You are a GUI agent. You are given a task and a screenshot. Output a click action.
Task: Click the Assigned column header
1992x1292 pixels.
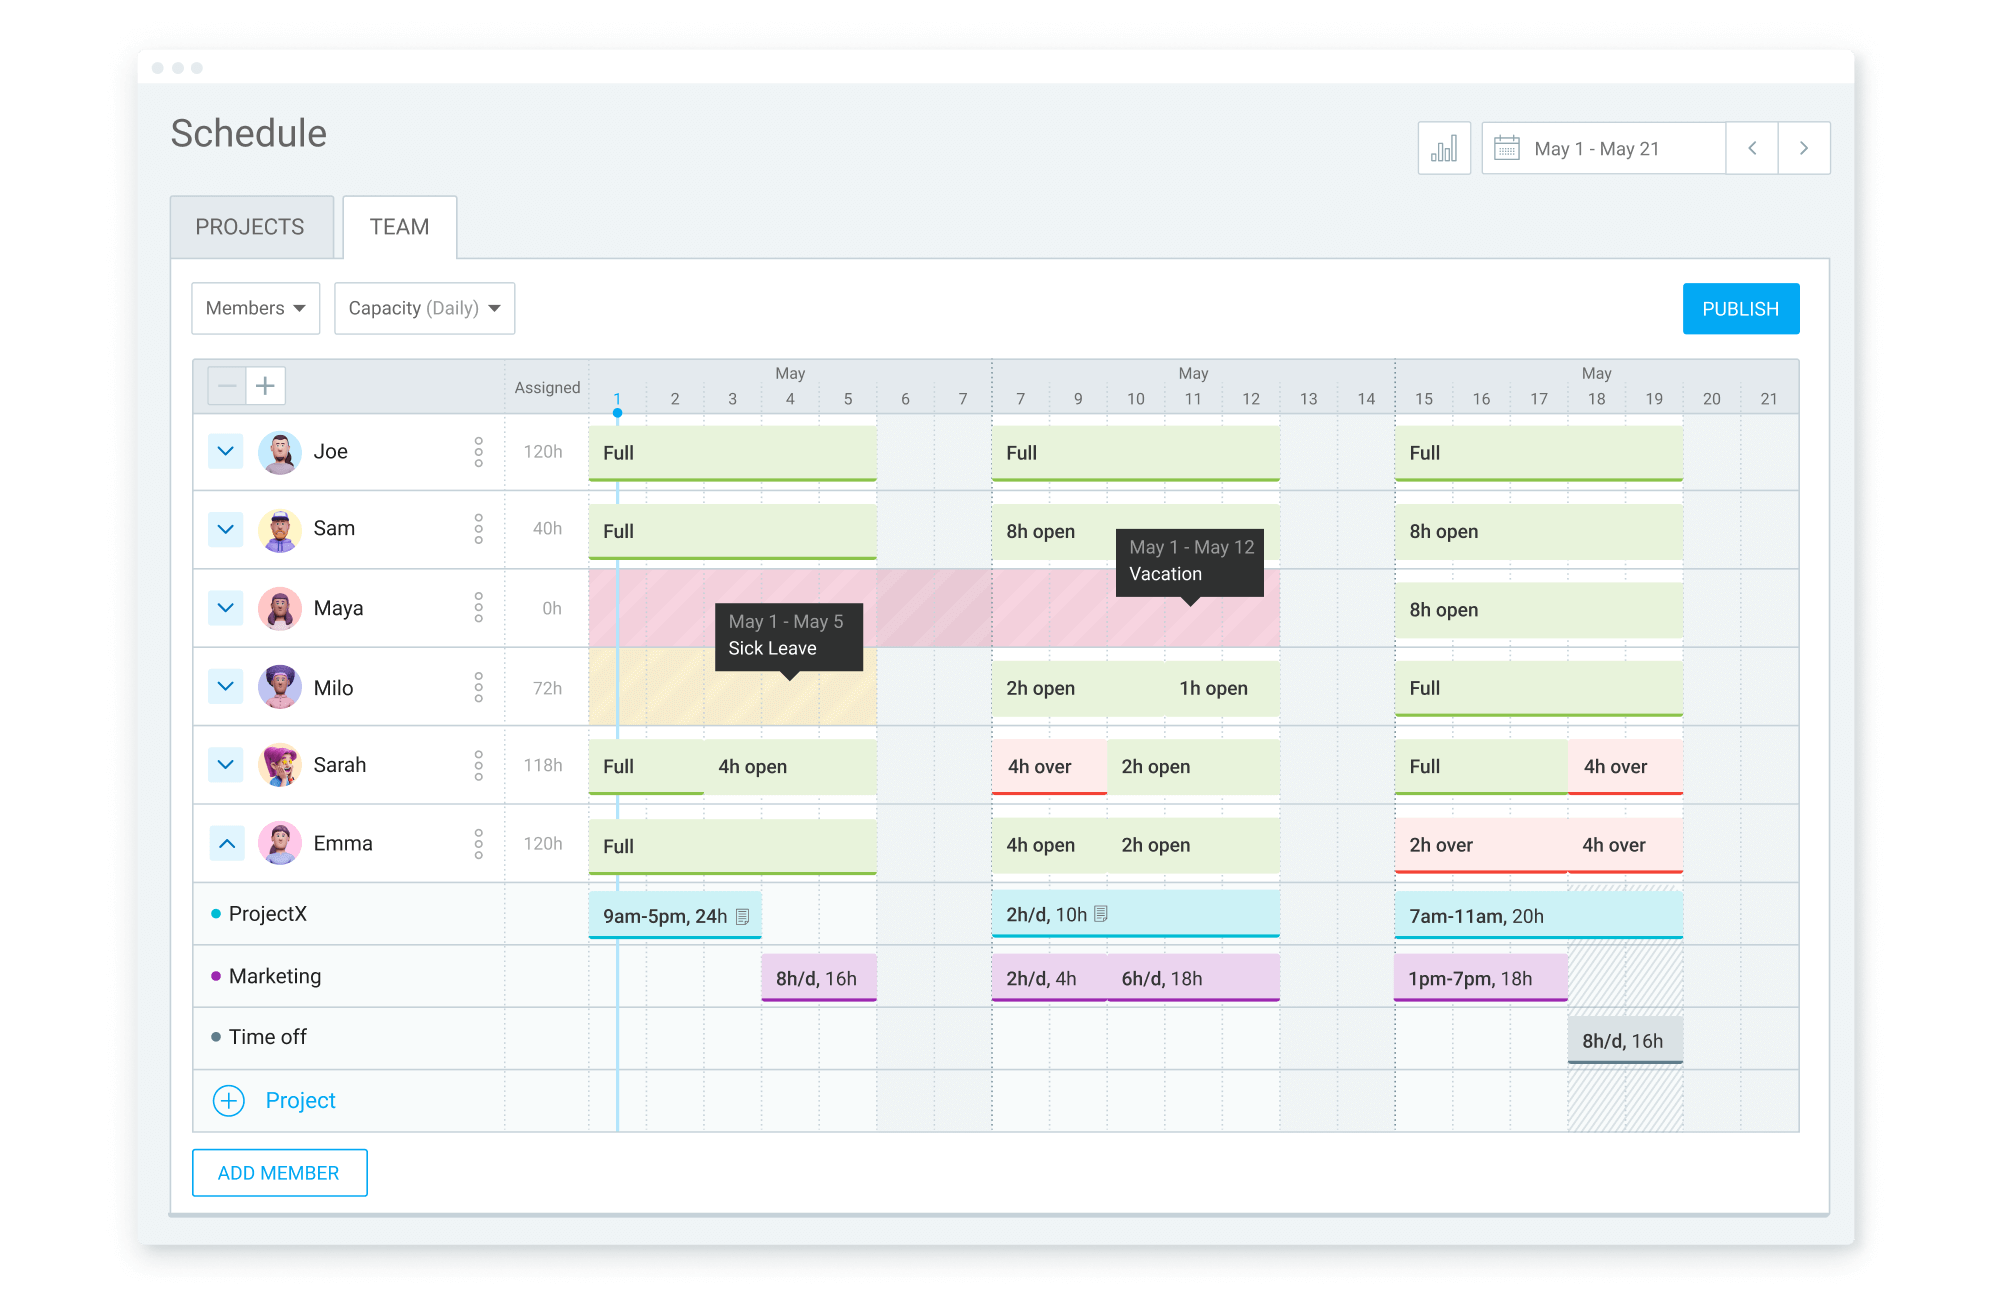pyautogui.click(x=547, y=387)
